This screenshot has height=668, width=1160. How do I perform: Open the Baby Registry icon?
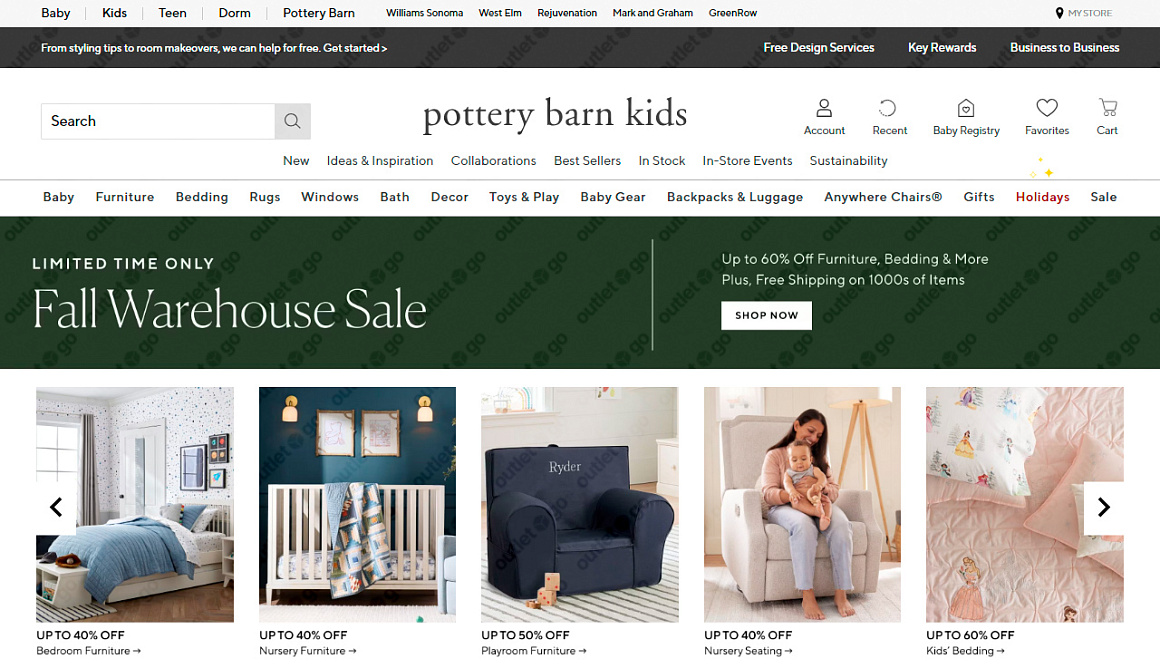pyautogui.click(x=965, y=108)
